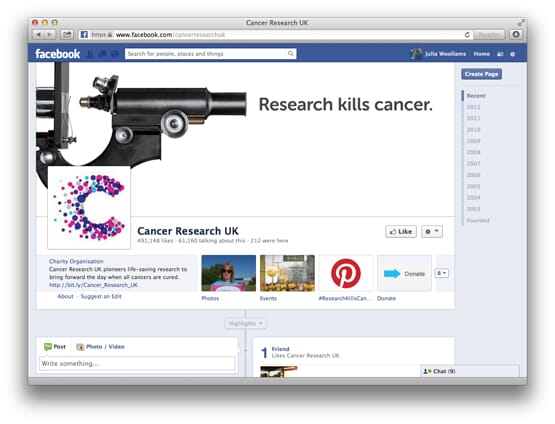Expand the more apps count dropdown

[x=442, y=273]
